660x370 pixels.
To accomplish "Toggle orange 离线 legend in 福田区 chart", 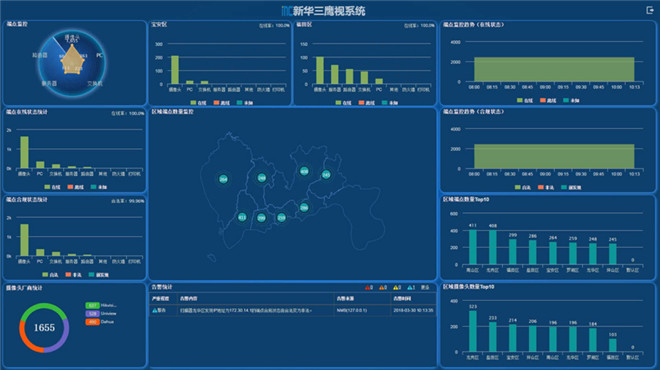I will (x=367, y=103).
